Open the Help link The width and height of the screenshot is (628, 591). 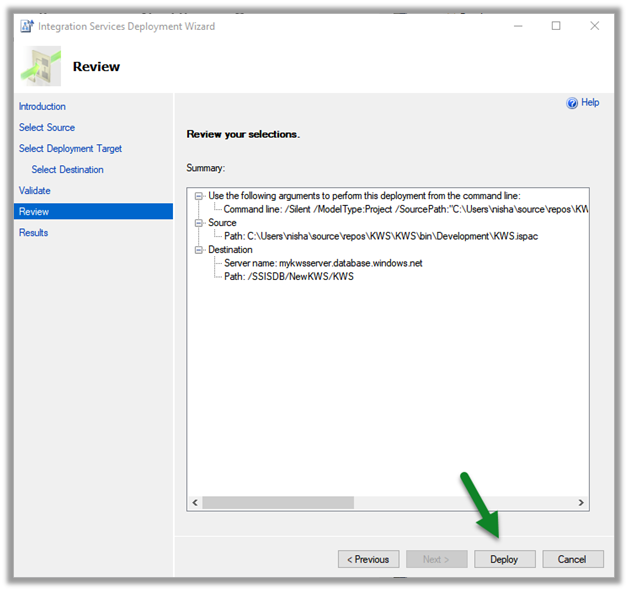pos(590,103)
